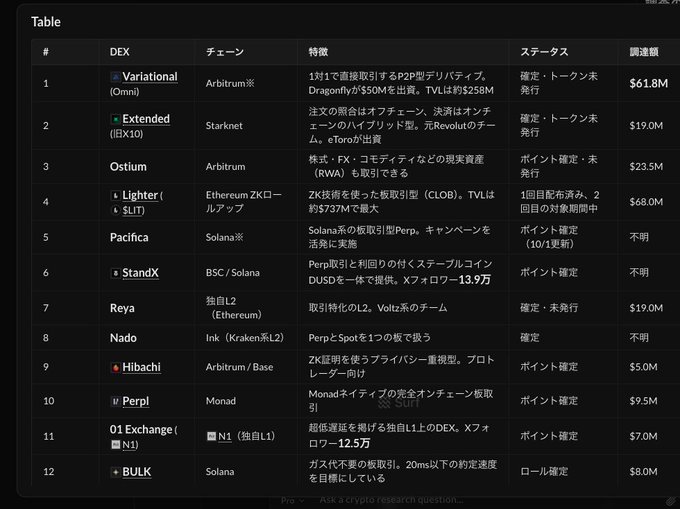The width and height of the screenshot is (680, 509).
Task: Click the BULK logo icon
Action: (x=115, y=472)
